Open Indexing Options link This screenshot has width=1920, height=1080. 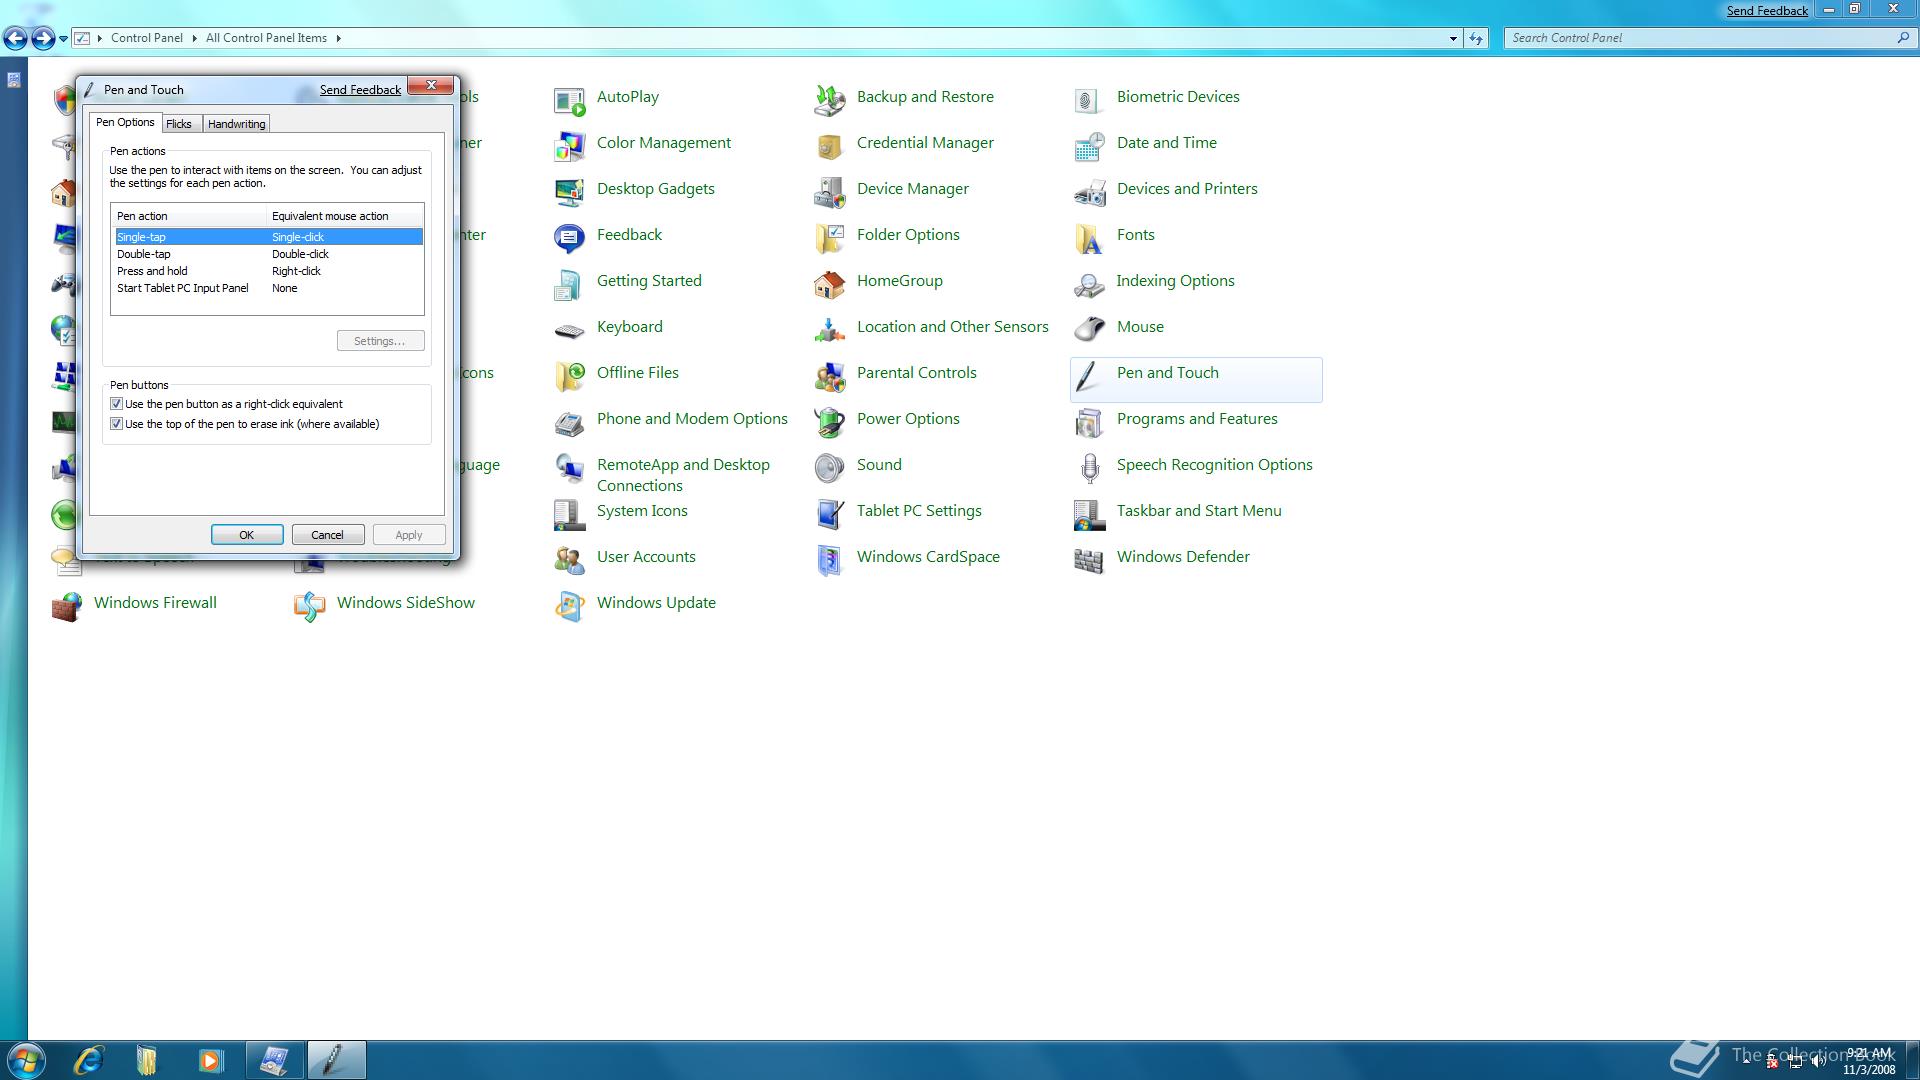point(1175,280)
